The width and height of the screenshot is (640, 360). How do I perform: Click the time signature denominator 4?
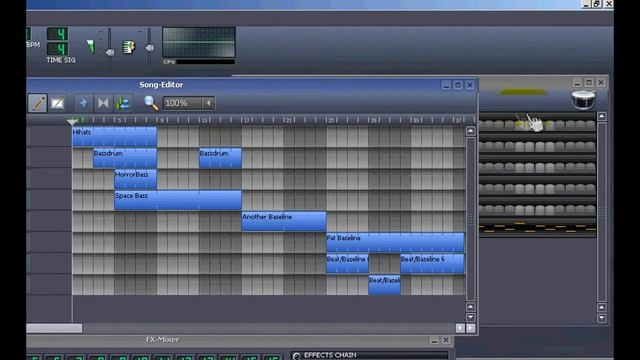pos(58,49)
